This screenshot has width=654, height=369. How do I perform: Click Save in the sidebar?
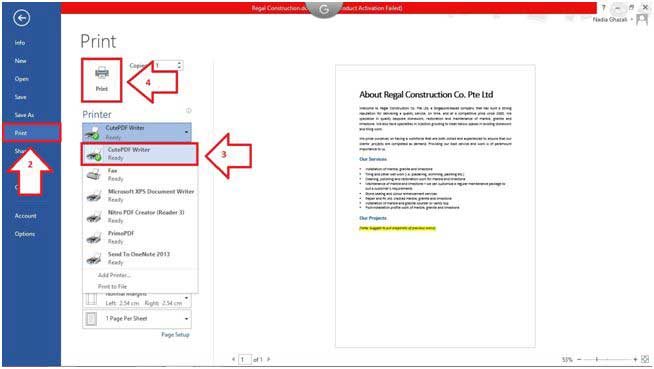20,97
